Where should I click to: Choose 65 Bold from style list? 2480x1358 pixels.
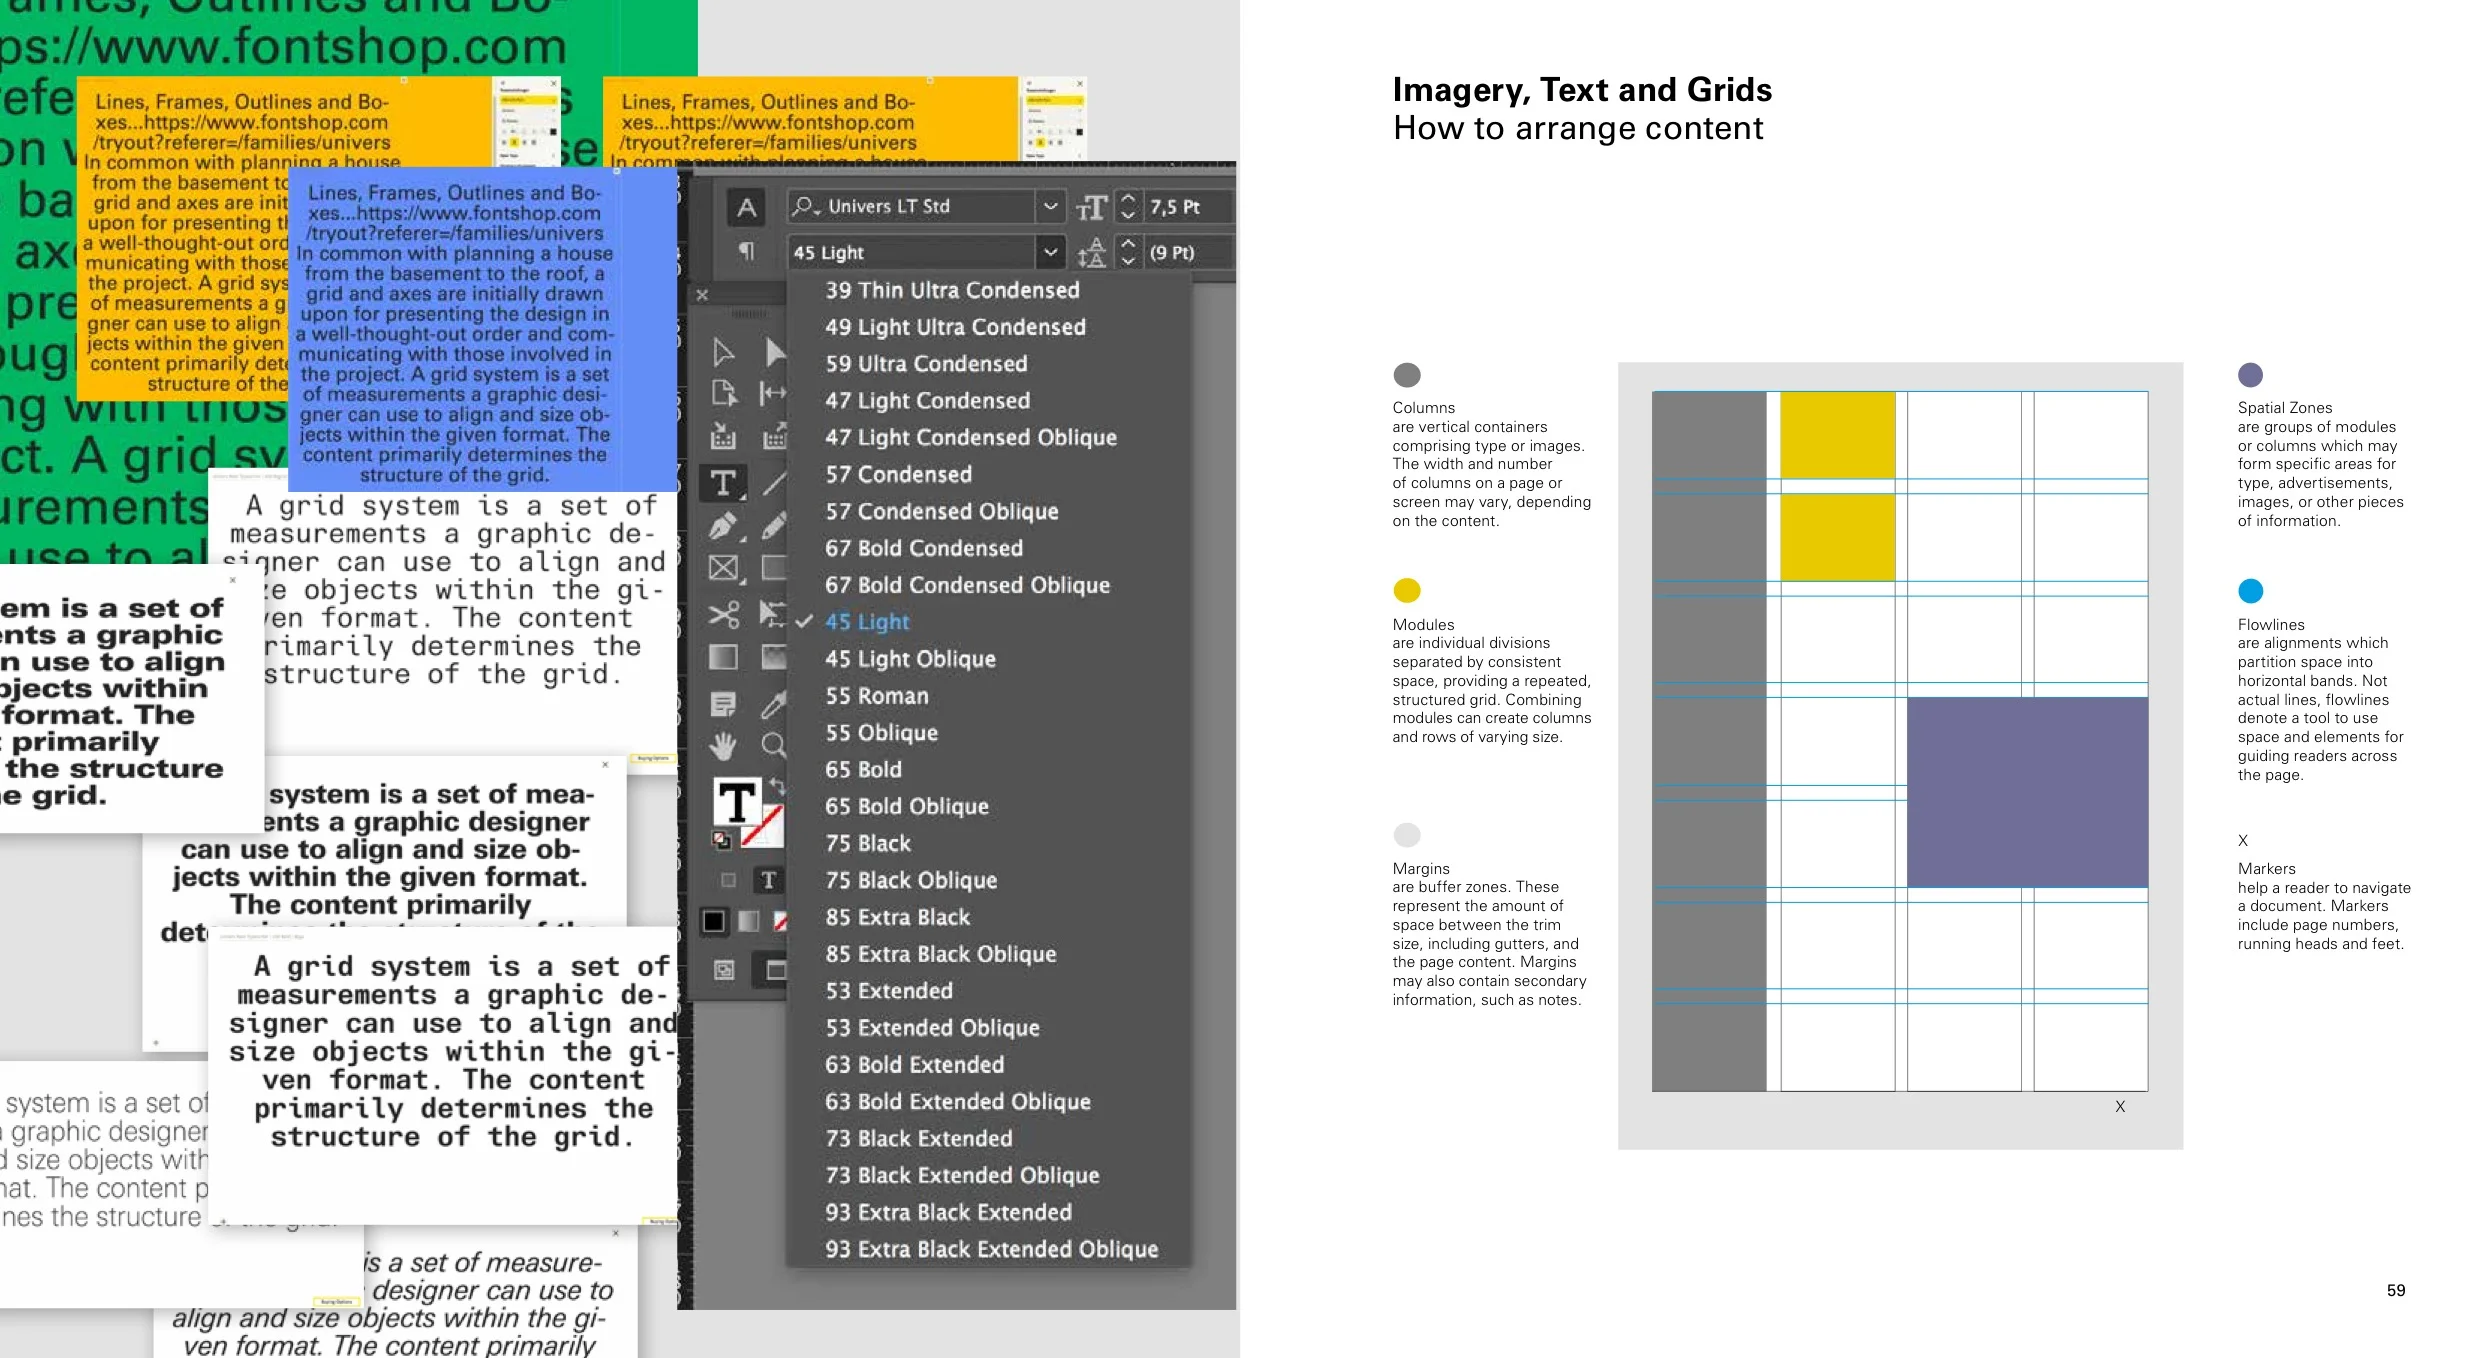pos(863,770)
